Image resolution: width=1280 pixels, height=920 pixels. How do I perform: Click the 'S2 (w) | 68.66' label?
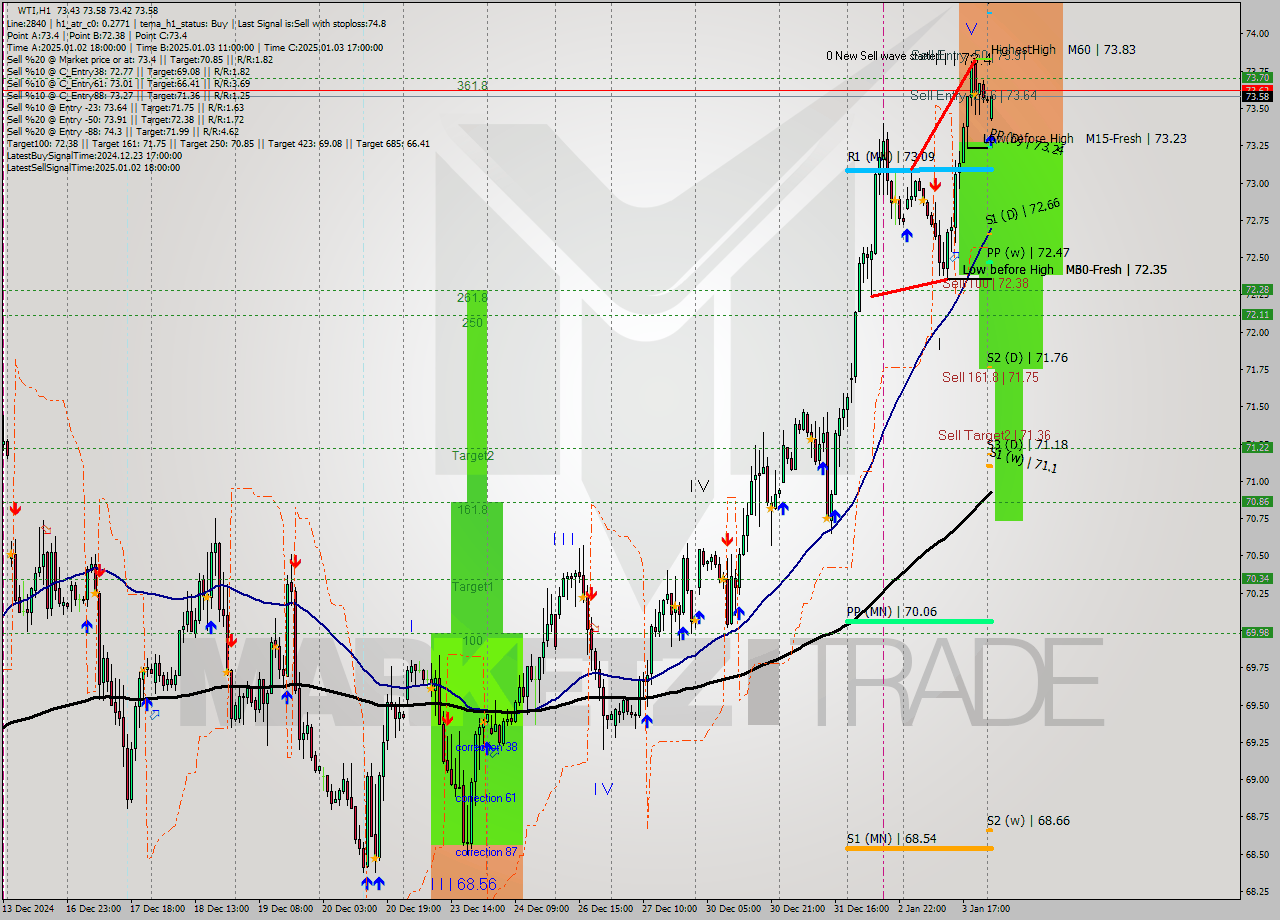[1028, 821]
